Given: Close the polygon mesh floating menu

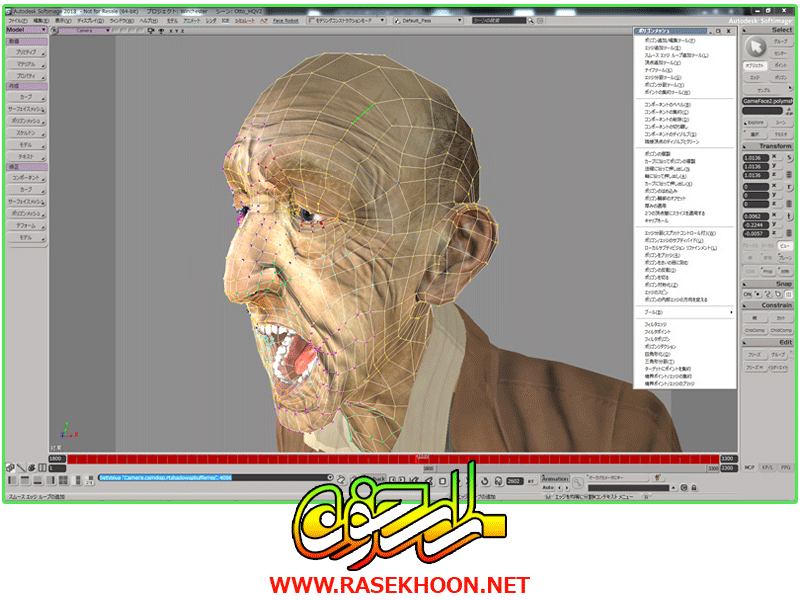Looking at the screenshot, I should 729,31.
